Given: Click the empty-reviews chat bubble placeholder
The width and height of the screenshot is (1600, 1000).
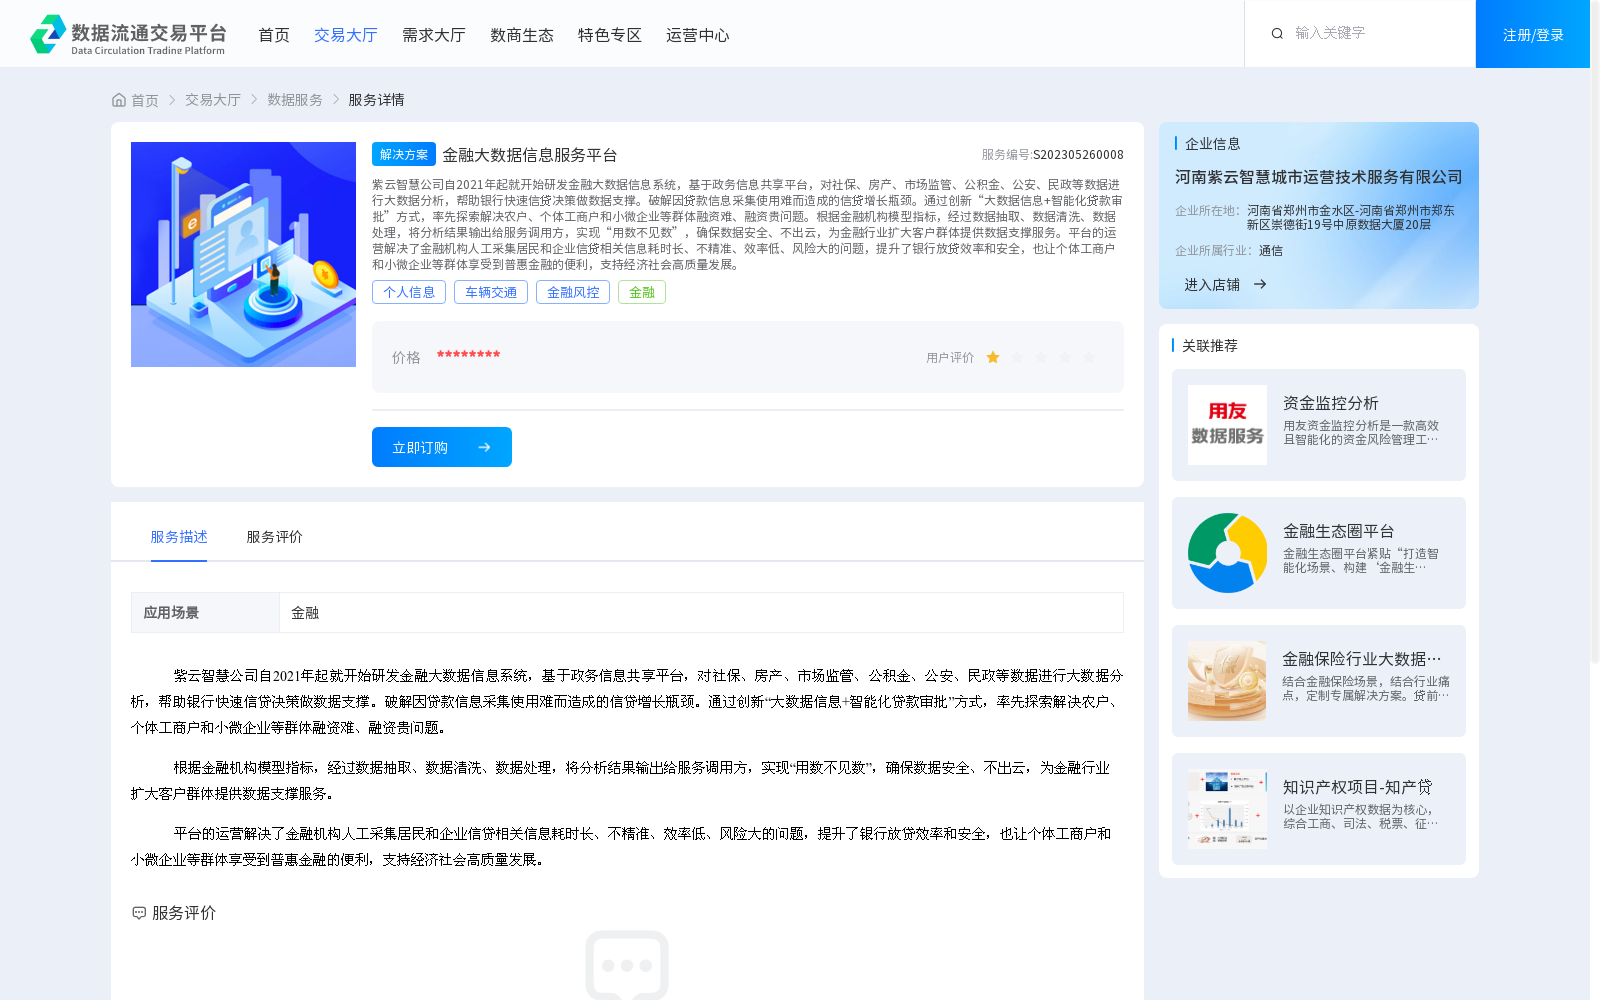Looking at the screenshot, I should pos(627,965).
